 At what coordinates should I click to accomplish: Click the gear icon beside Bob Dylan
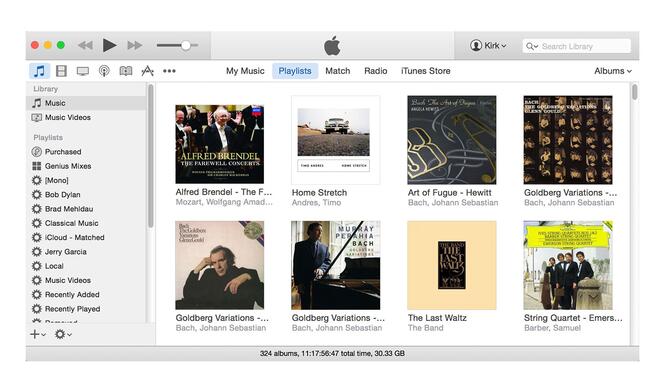tap(37, 194)
